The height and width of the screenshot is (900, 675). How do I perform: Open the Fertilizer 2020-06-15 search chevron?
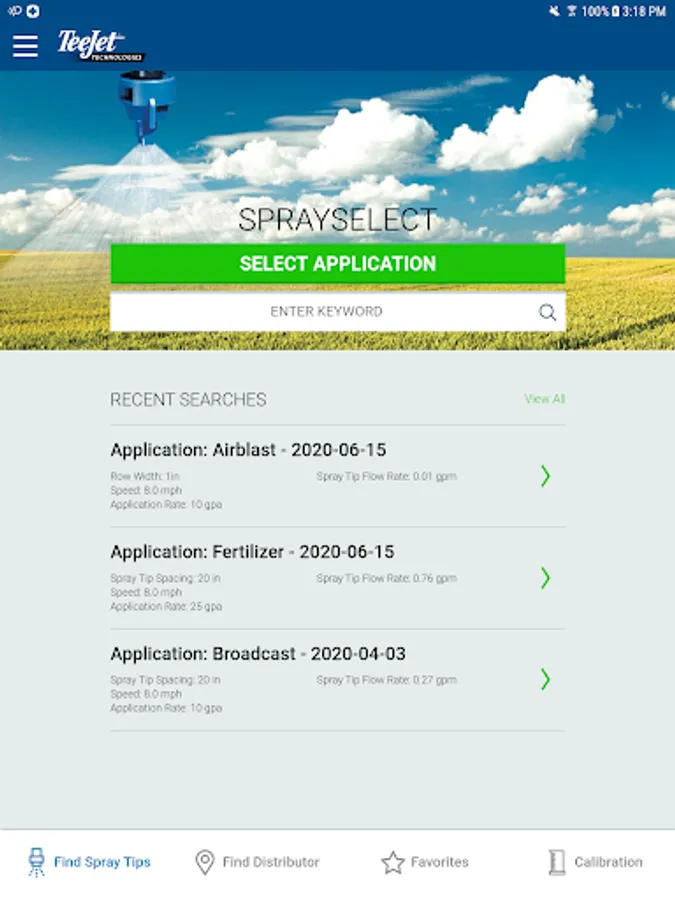pyautogui.click(x=545, y=578)
